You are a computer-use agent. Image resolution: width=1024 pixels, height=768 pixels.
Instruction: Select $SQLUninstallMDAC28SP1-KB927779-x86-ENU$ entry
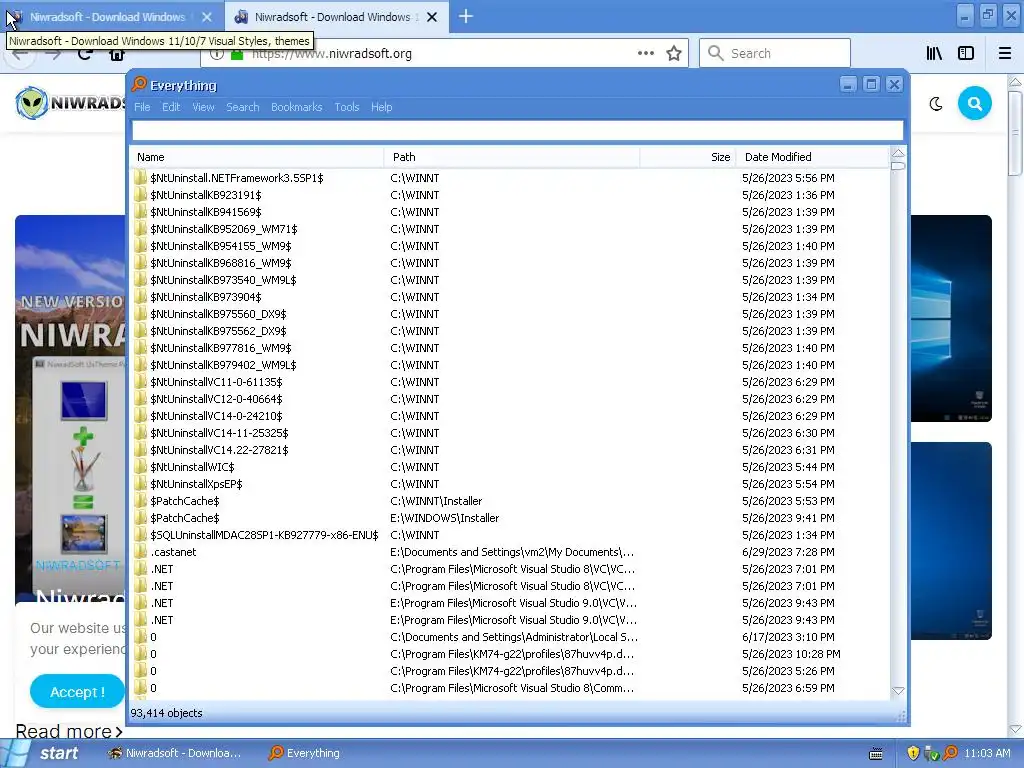tap(264, 534)
